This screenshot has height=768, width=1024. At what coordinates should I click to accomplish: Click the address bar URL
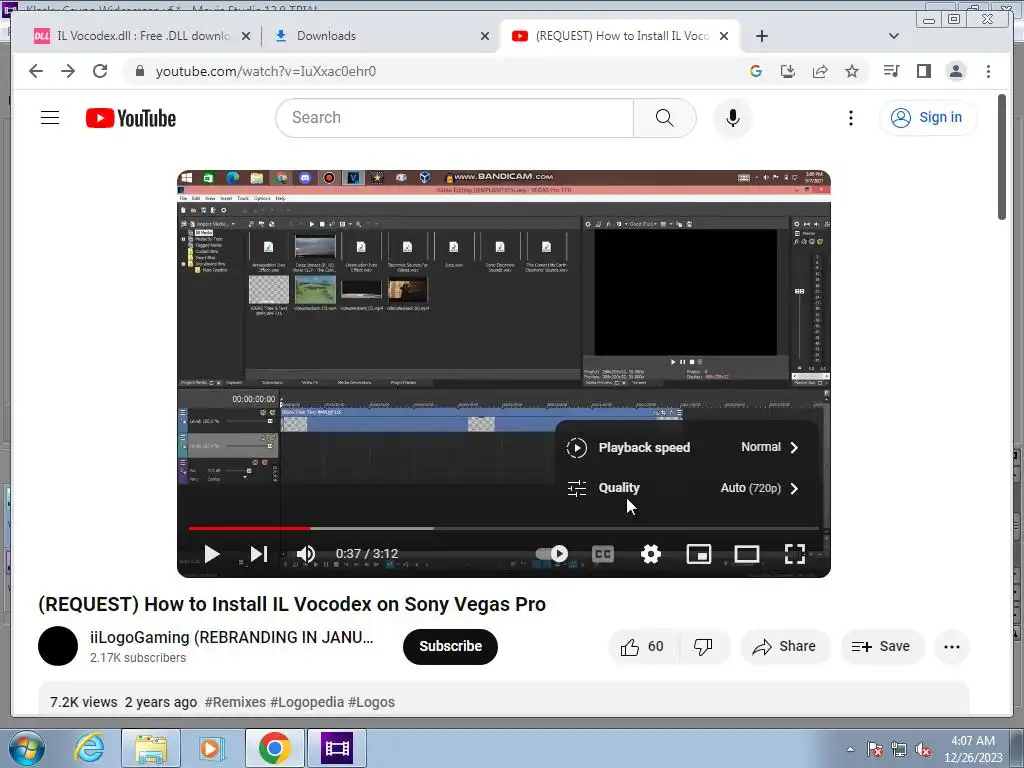click(266, 71)
